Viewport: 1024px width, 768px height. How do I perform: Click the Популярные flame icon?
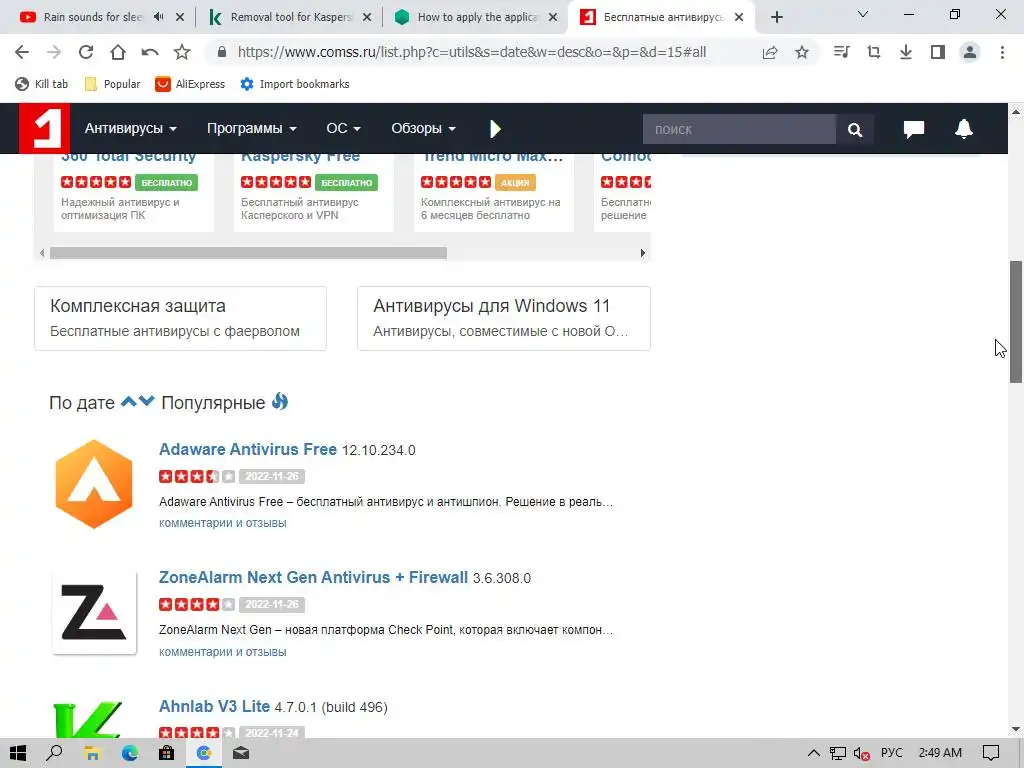[280, 401]
